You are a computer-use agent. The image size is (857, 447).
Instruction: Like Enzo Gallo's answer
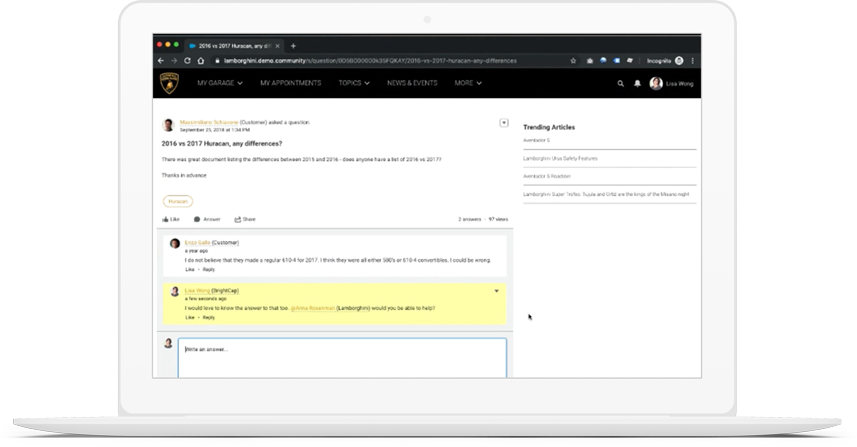click(x=190, y=269)
